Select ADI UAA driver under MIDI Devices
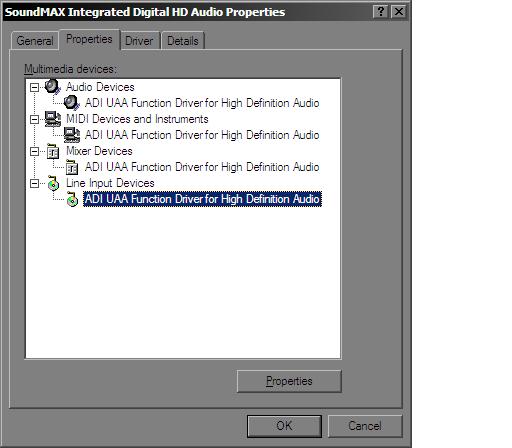Screen dimensions: 512x448 202,135
